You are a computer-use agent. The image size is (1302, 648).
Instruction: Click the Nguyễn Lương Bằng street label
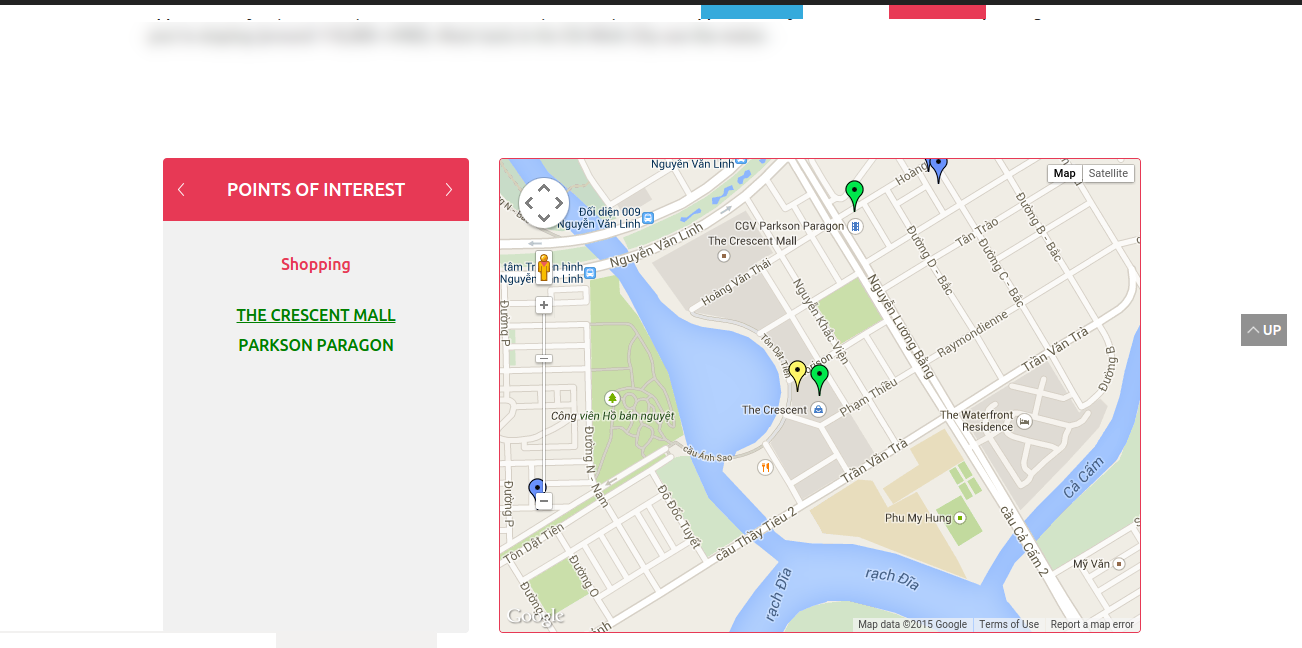coord(901,327)
